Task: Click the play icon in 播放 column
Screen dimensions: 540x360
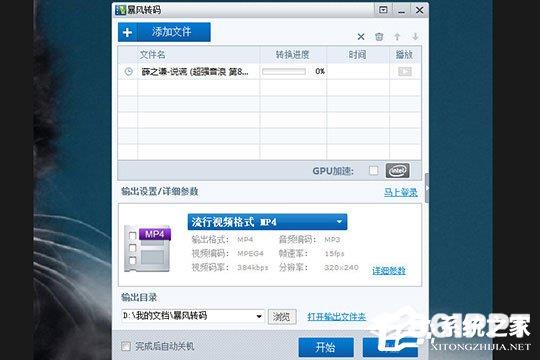Action: tap(405, 71)
